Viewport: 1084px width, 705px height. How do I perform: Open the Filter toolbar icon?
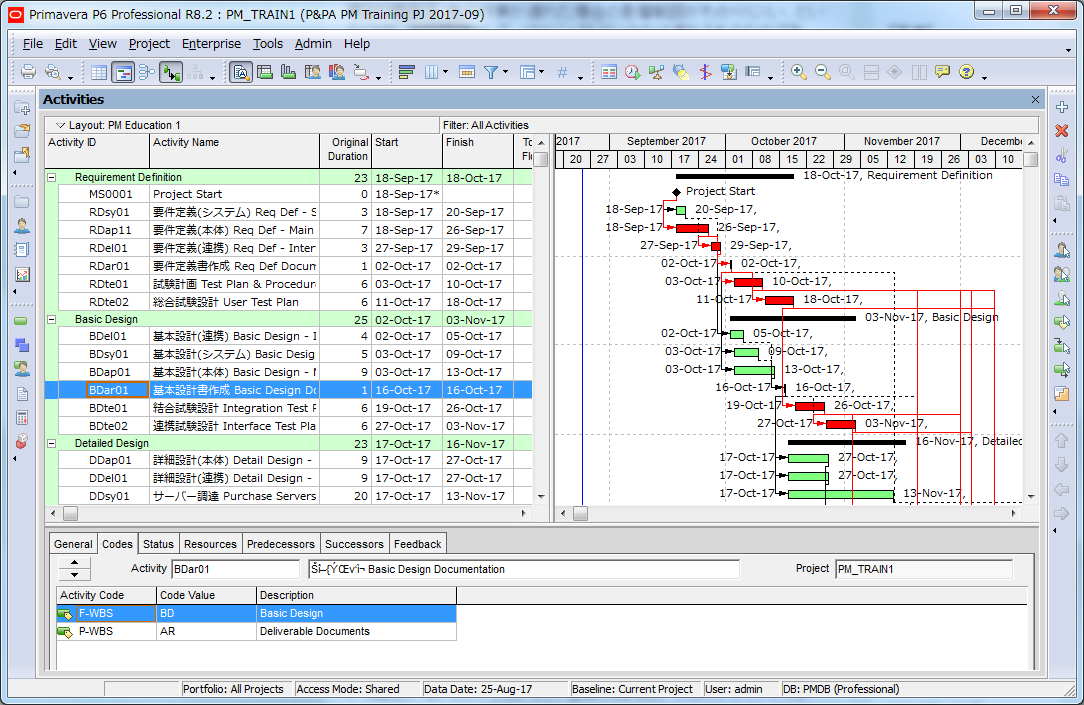pyautogui.click(x=491, y=72)
